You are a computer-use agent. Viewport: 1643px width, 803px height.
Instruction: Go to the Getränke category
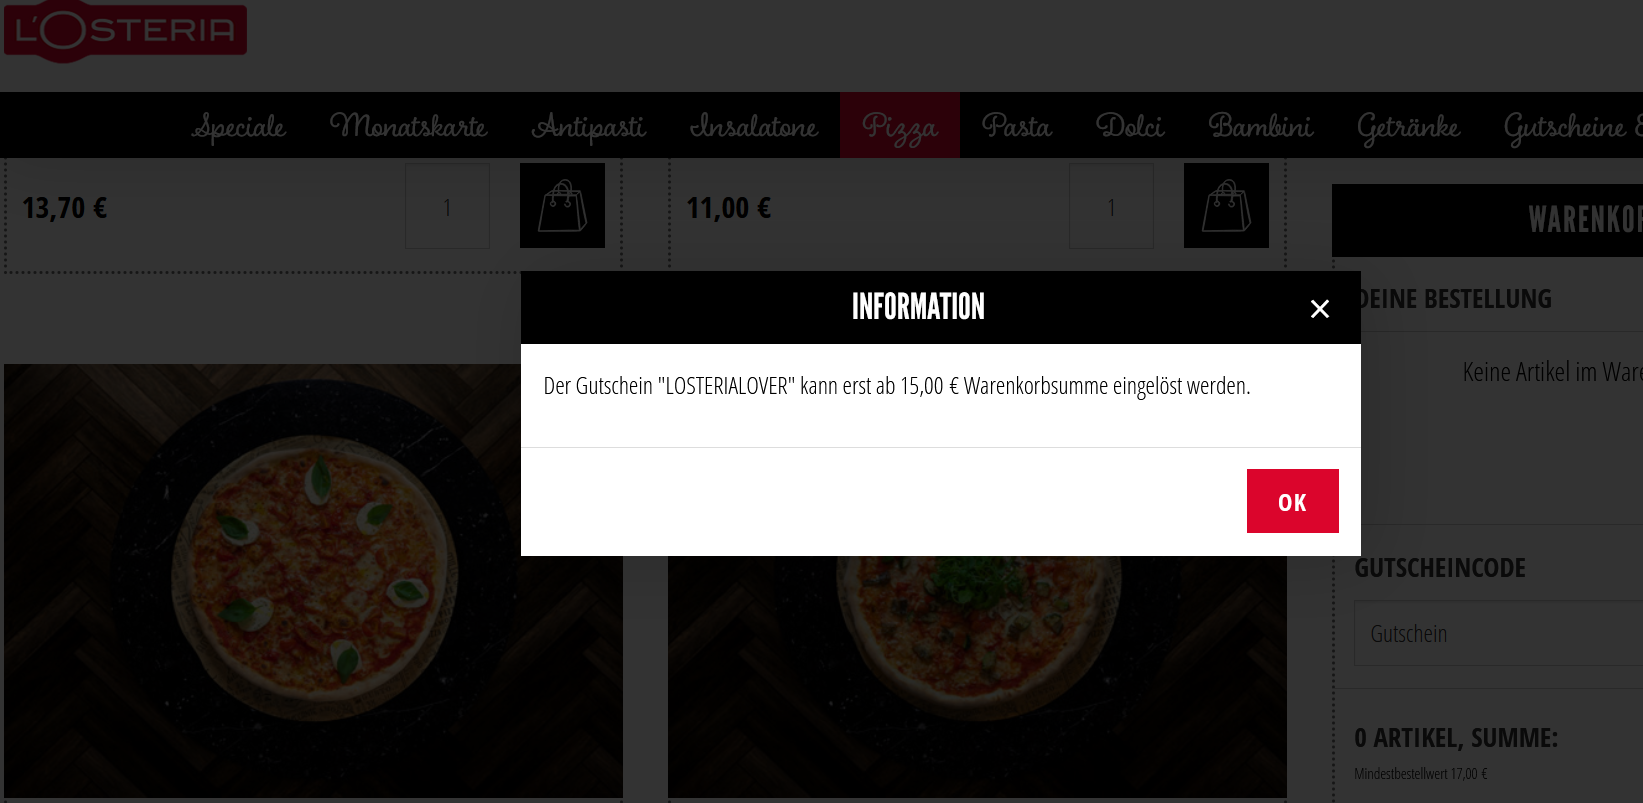tap(1408, 126)
